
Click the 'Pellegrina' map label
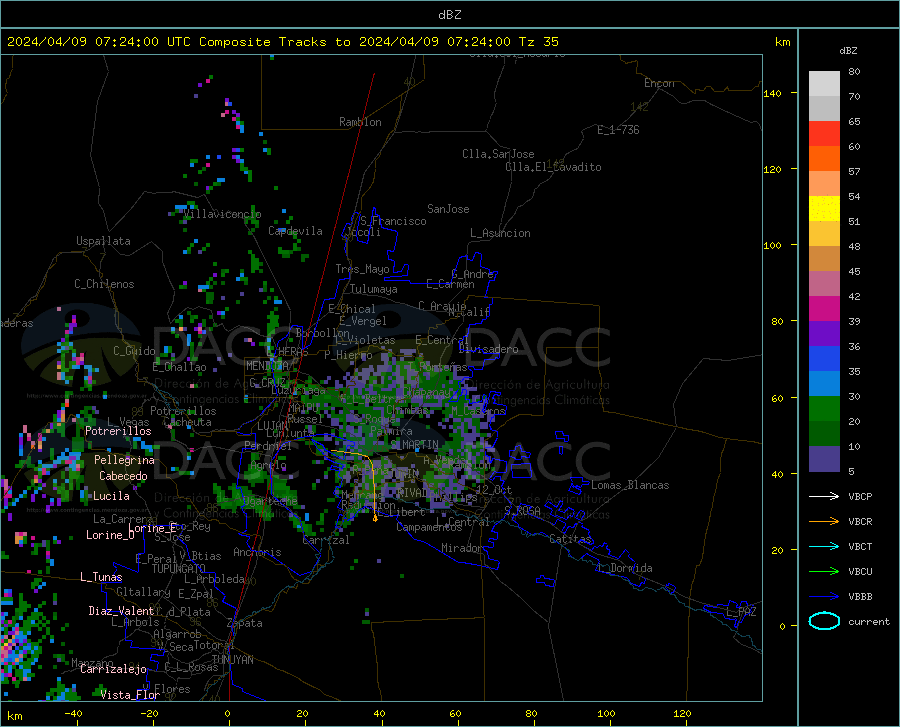(124, 460)
